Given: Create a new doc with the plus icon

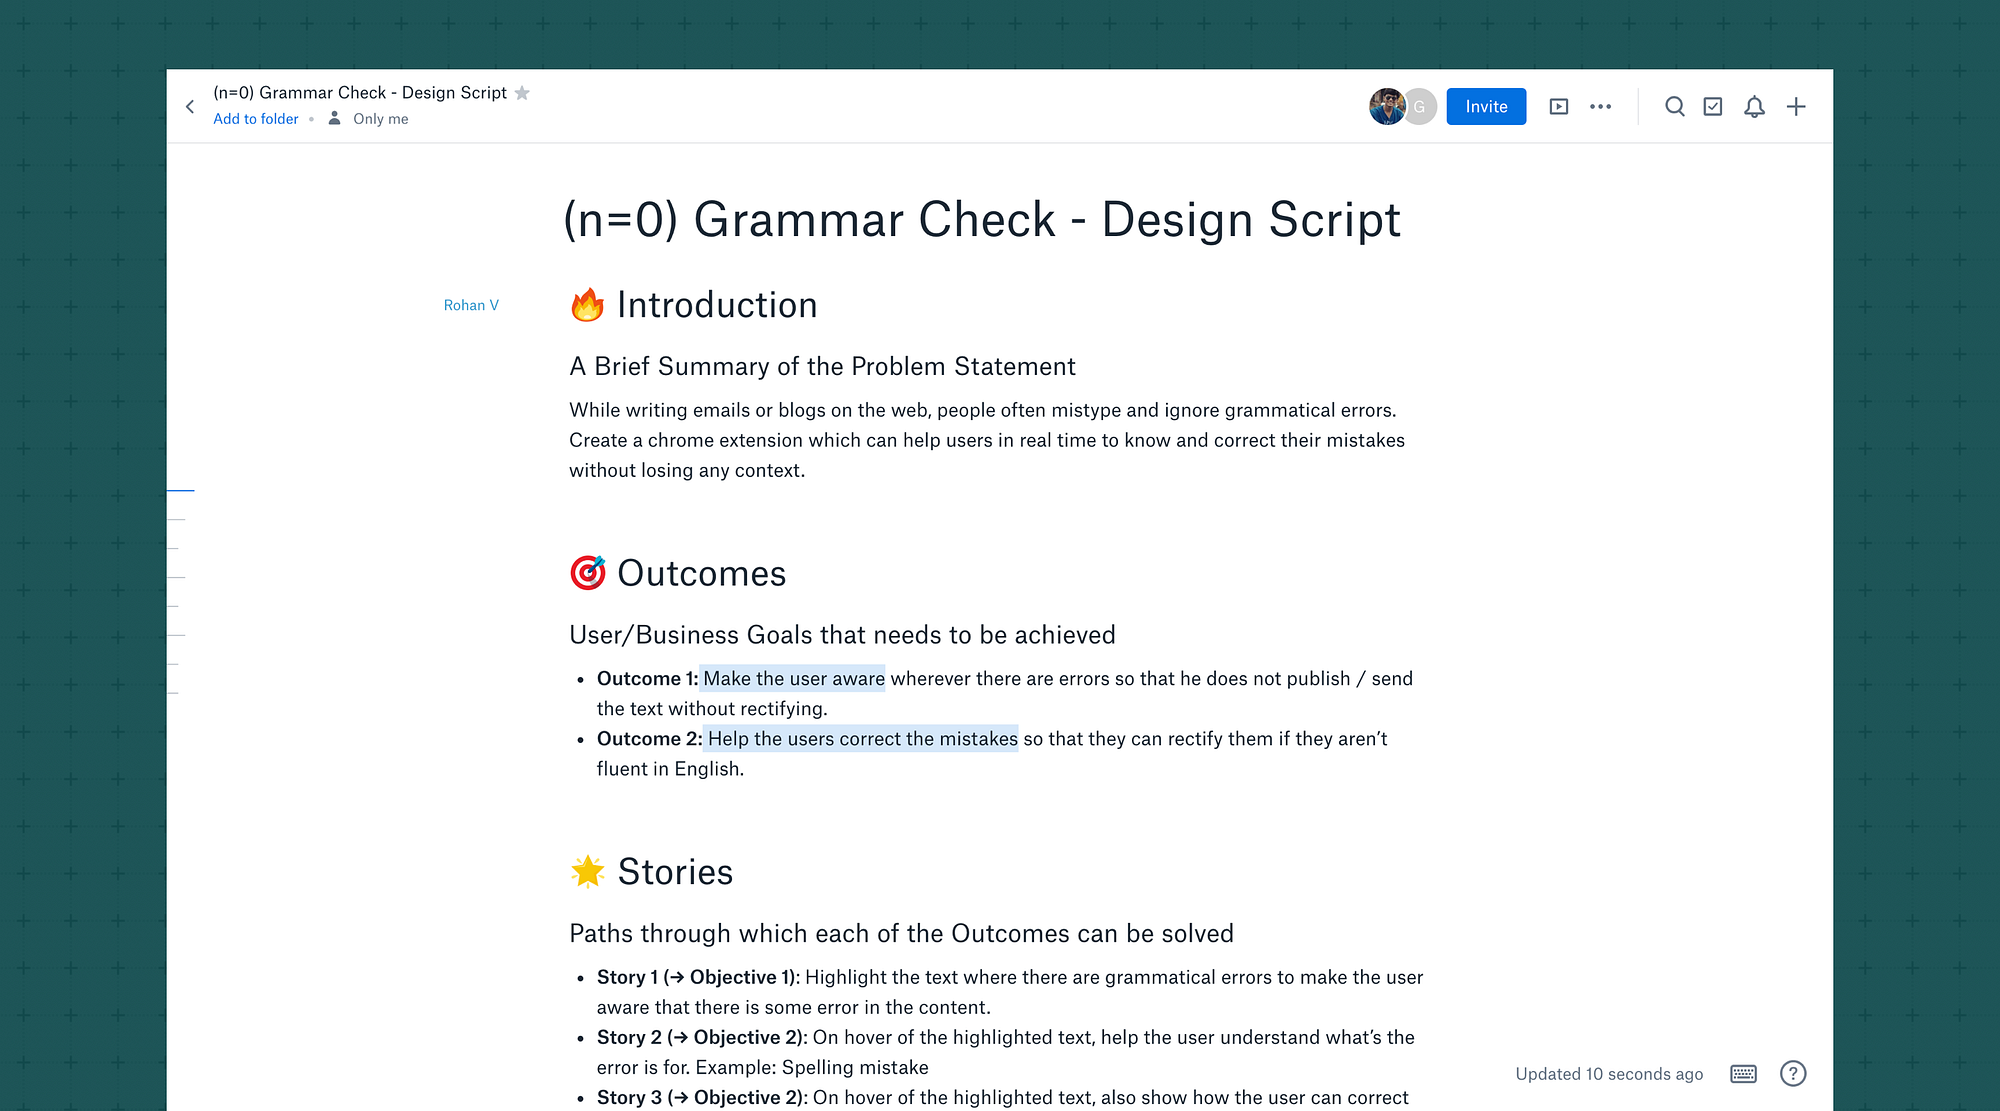Looking at the screenshot, I should [x=1795, y=106].
